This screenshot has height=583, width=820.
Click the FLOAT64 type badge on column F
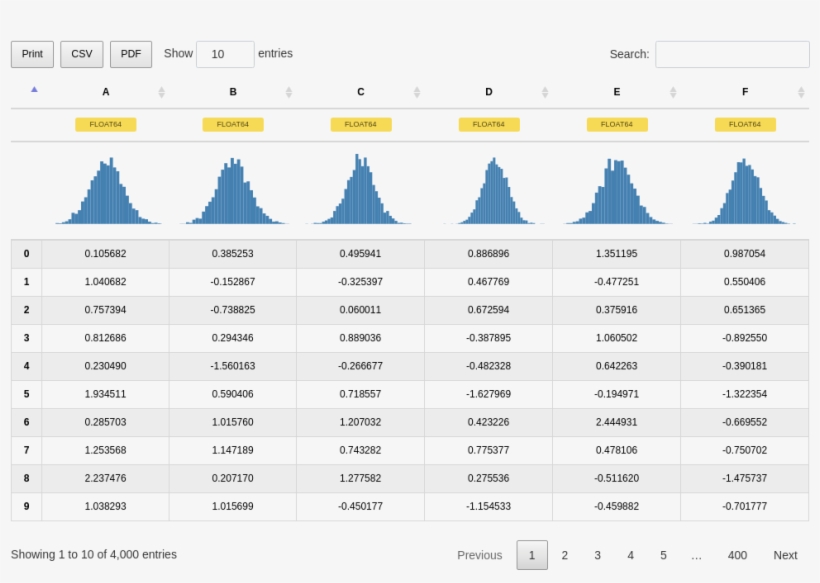[744, 124]
